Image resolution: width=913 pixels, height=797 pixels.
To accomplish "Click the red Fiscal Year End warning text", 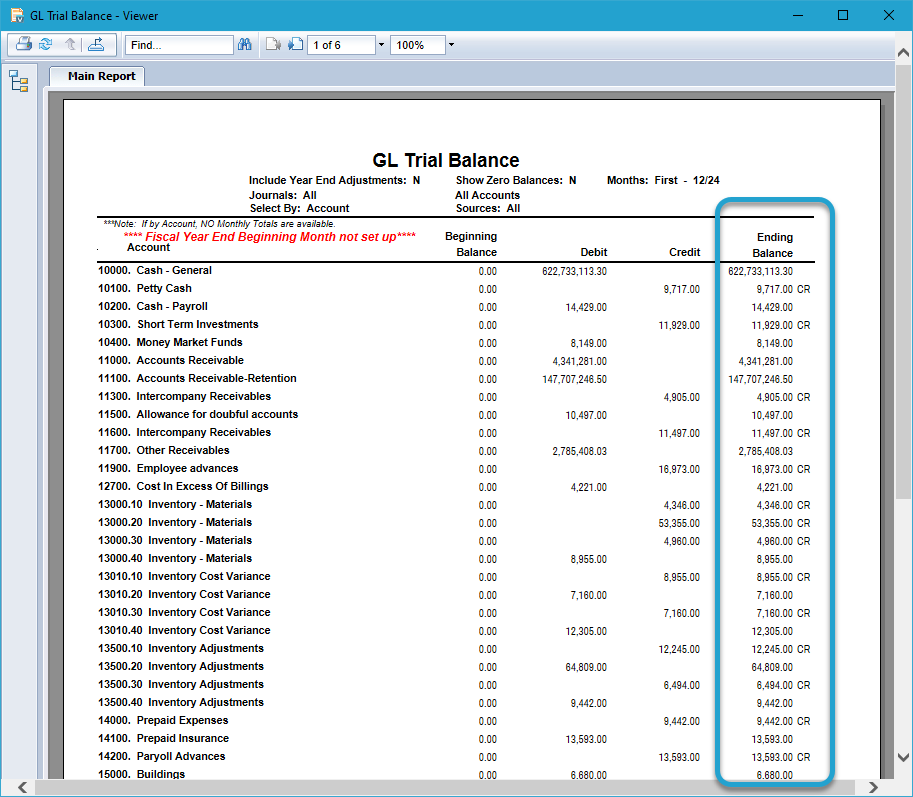I will tap(270, 236).
